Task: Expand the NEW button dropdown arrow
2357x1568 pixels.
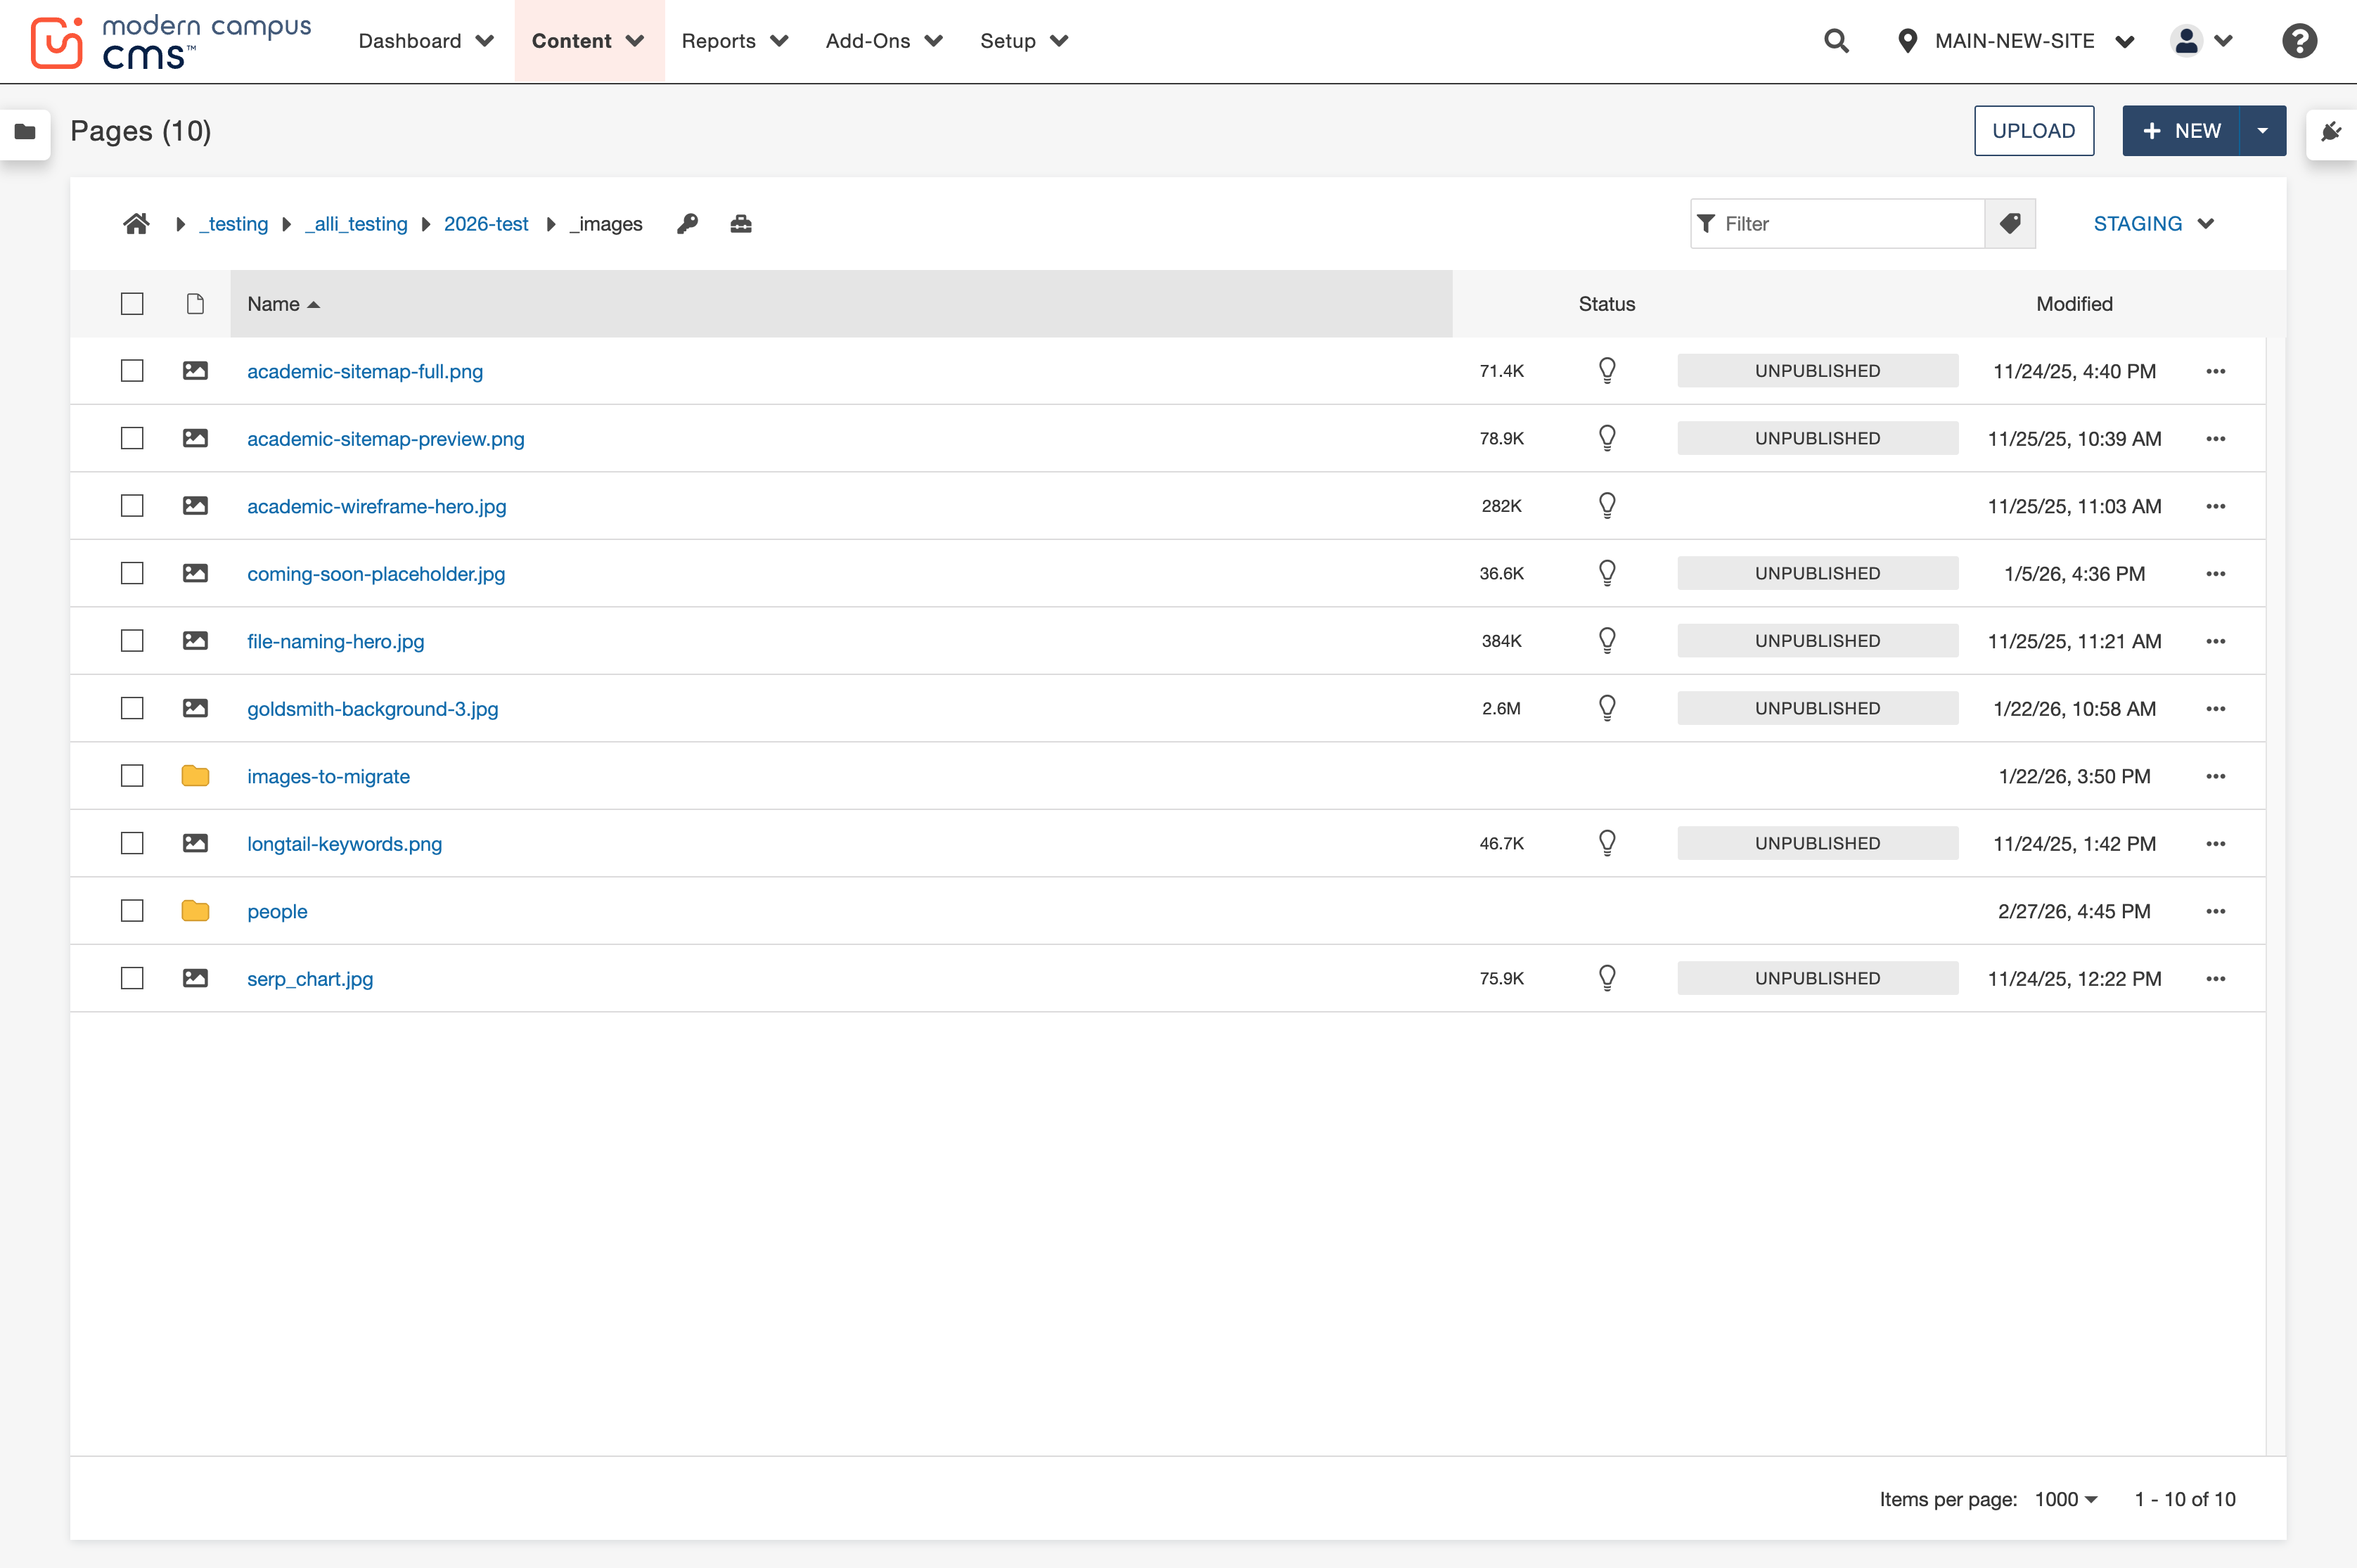Action: click(2262, 131)
